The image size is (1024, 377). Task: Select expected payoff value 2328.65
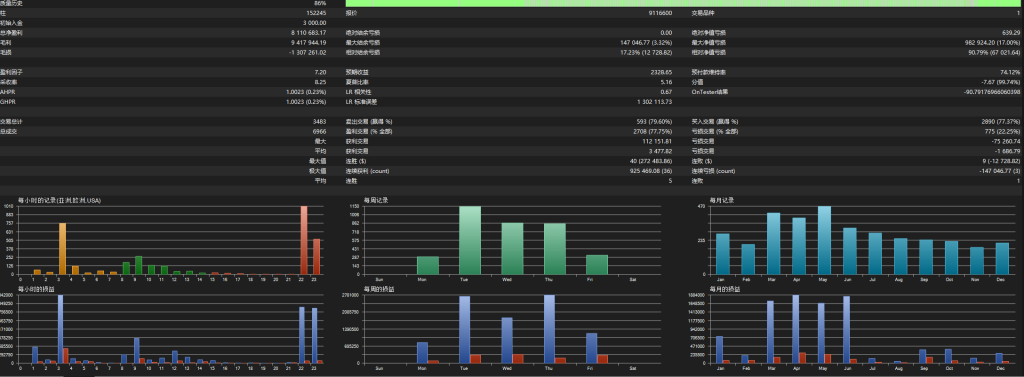pyautogui.click(x=662, y=72)
